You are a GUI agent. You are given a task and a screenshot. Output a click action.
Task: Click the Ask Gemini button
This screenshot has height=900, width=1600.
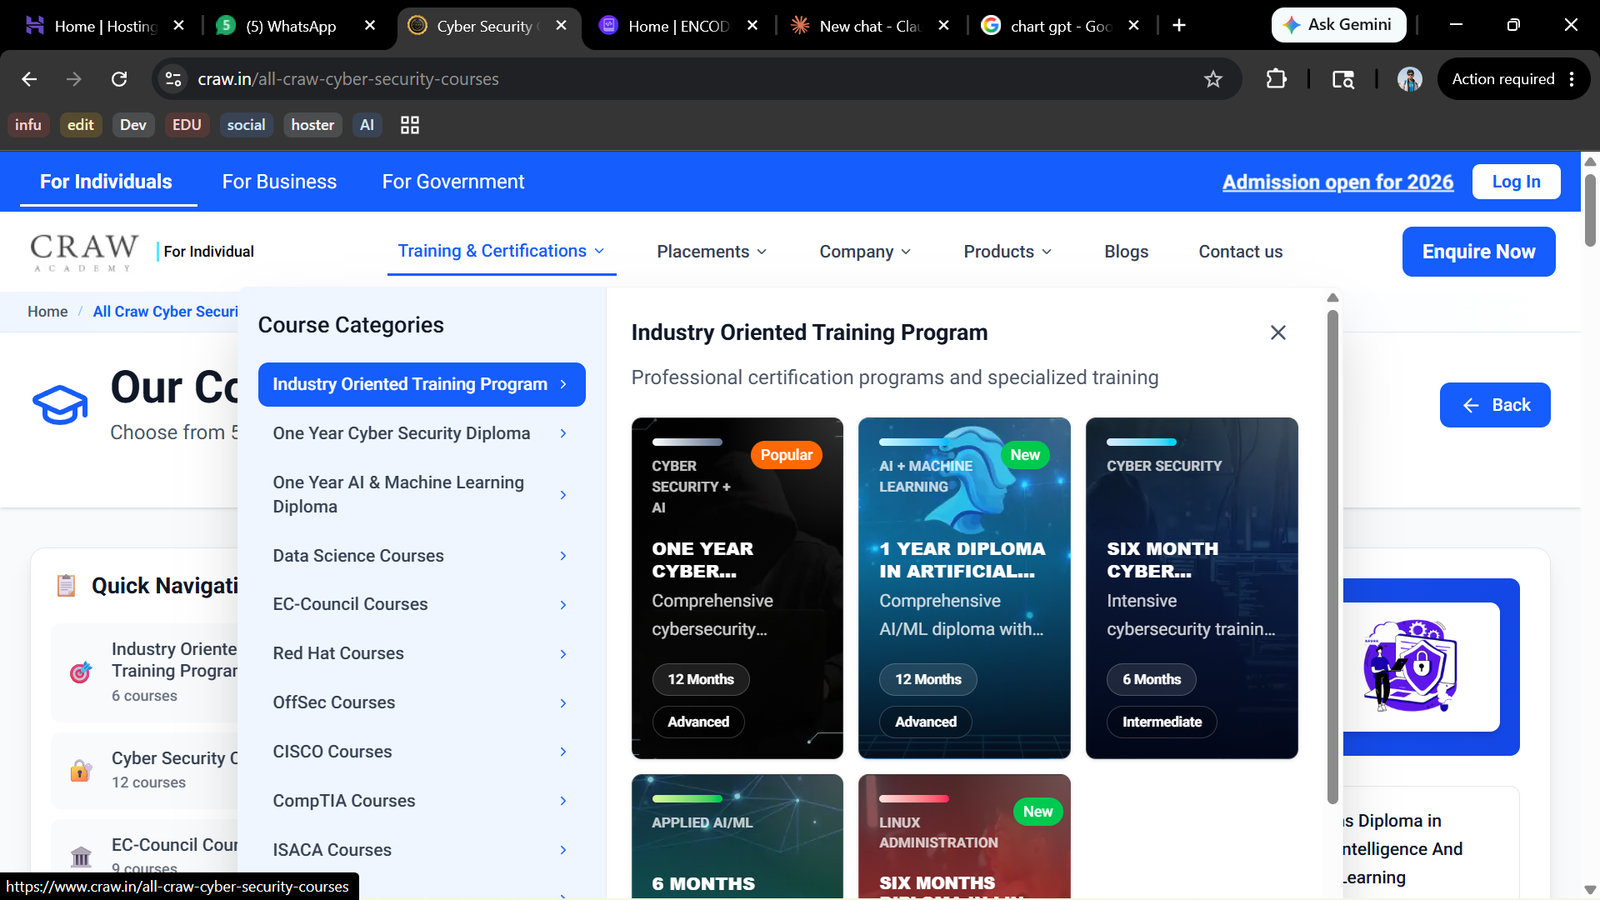click(1338, 25)
